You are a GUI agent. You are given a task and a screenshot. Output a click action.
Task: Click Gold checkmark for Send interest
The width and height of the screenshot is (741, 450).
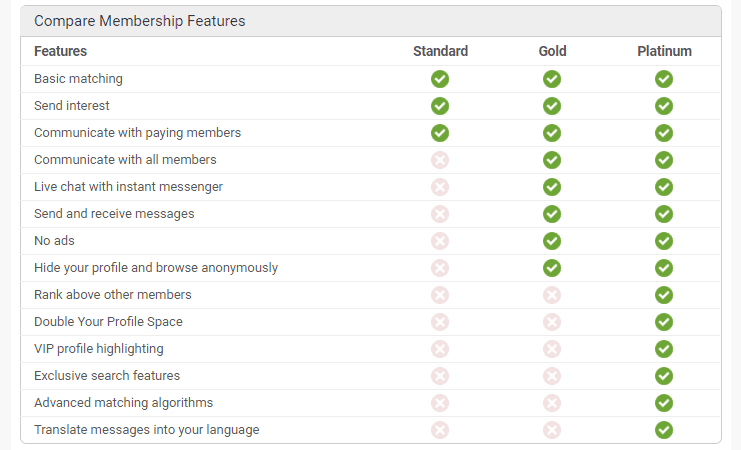pos(552,106)
